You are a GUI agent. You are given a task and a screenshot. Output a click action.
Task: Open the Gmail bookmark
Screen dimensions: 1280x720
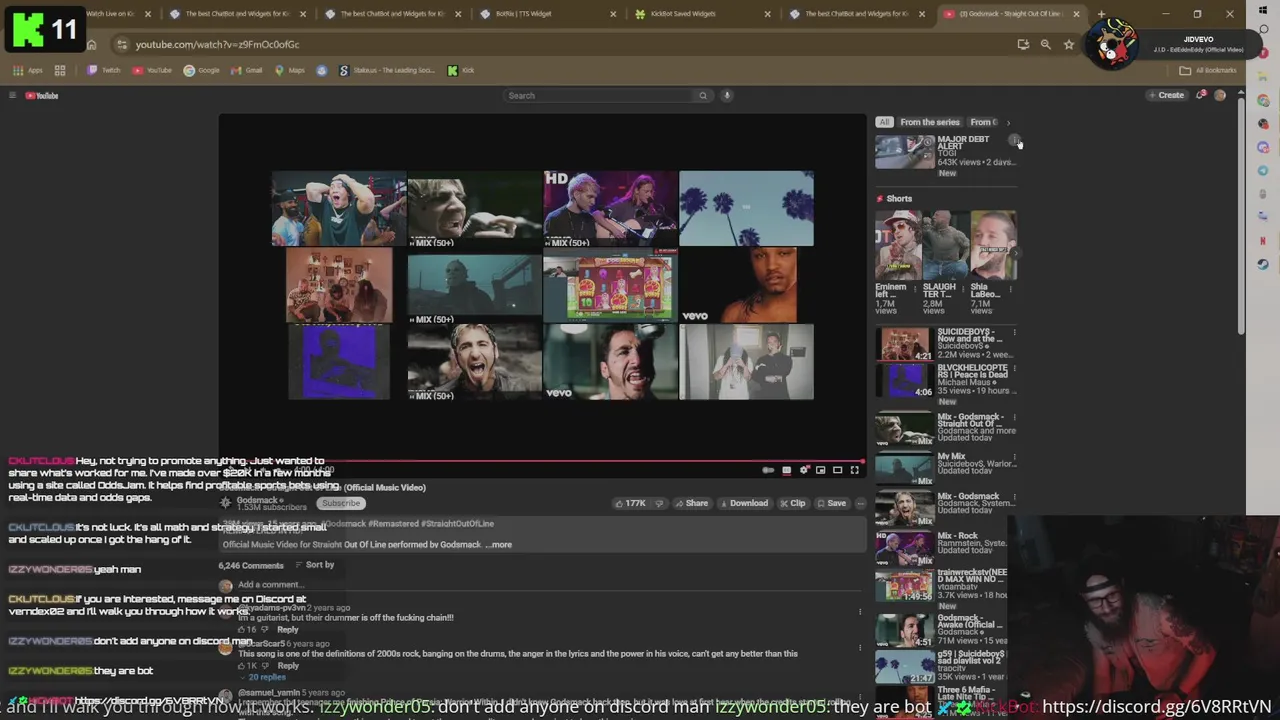click(x=247, y=70)
